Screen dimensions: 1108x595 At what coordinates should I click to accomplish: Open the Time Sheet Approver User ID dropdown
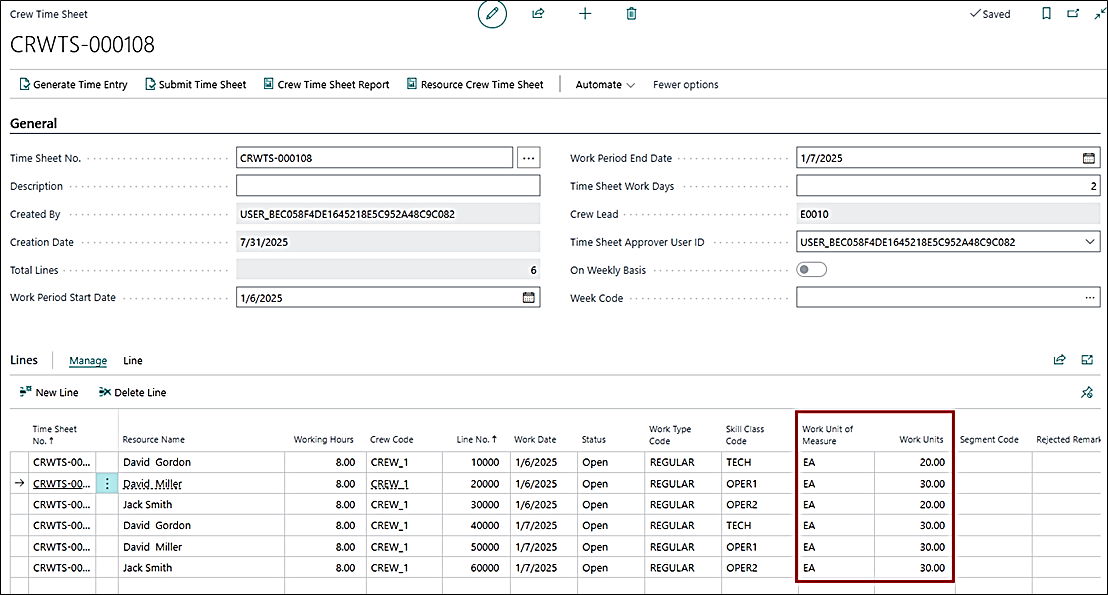(x=1090, y=242)
